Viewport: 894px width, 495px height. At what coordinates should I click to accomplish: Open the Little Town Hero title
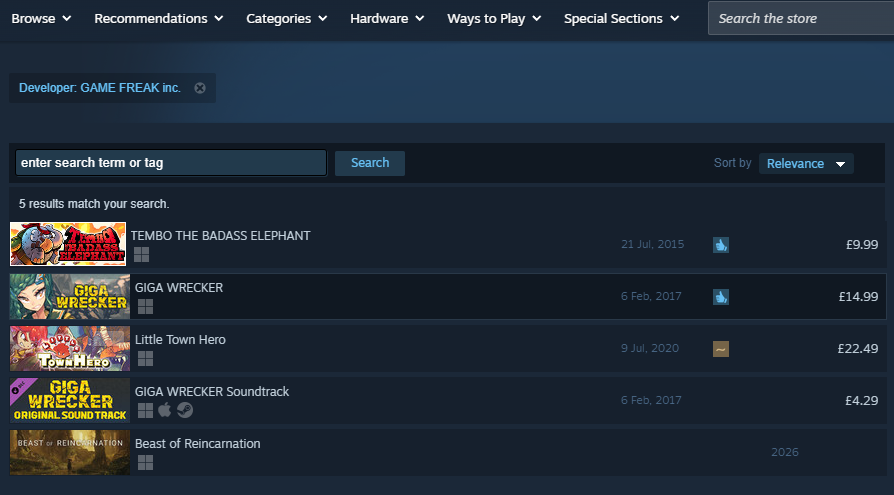[x=180, y=339]
